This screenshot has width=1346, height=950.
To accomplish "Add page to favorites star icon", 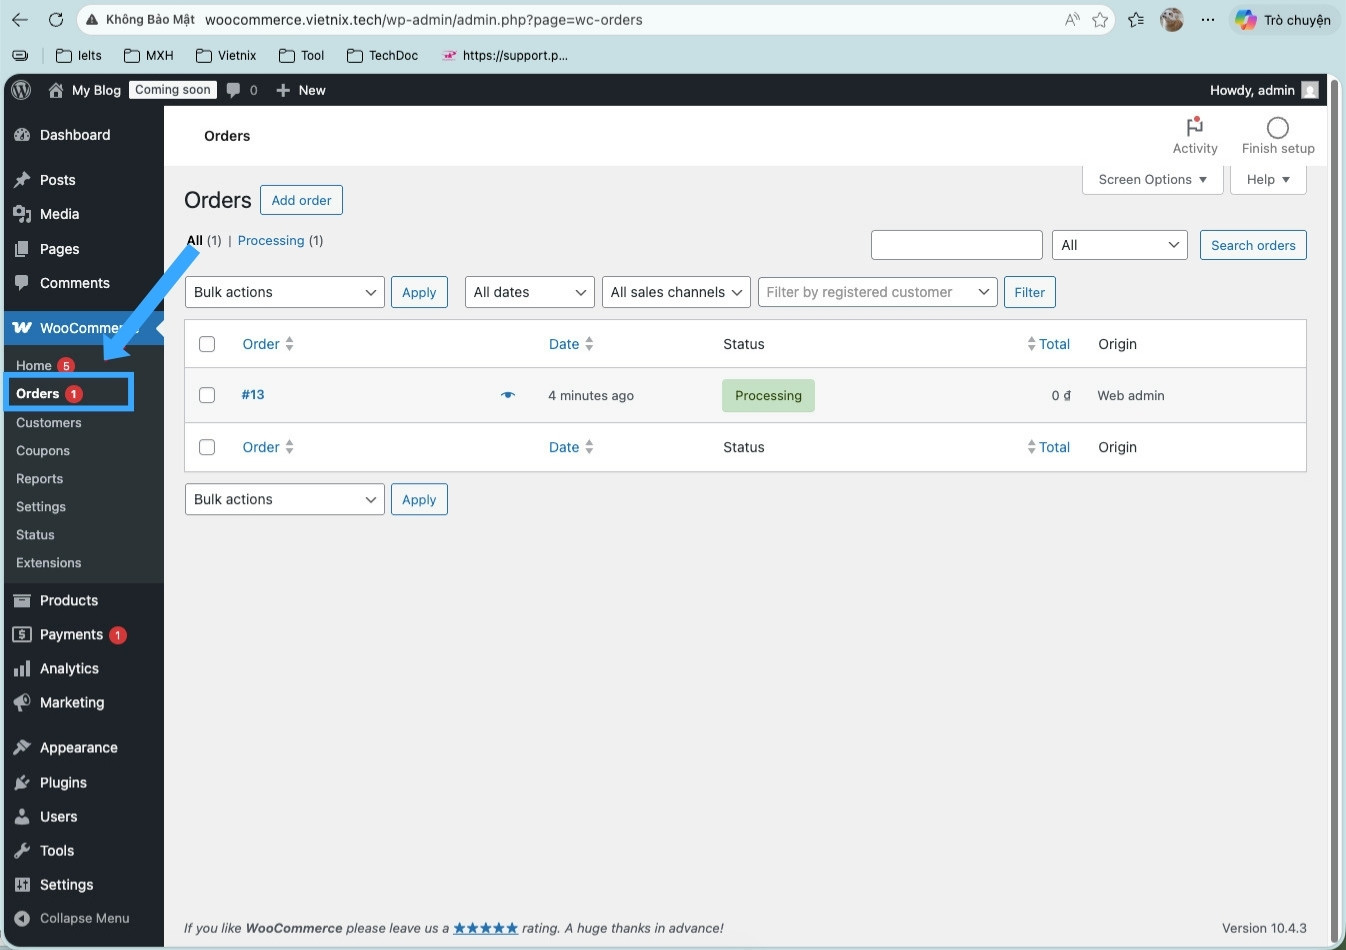I will pos(1100,19).
